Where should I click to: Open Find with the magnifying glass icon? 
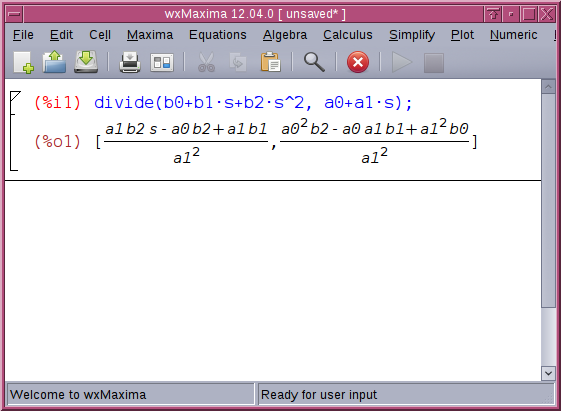(314, 62)
